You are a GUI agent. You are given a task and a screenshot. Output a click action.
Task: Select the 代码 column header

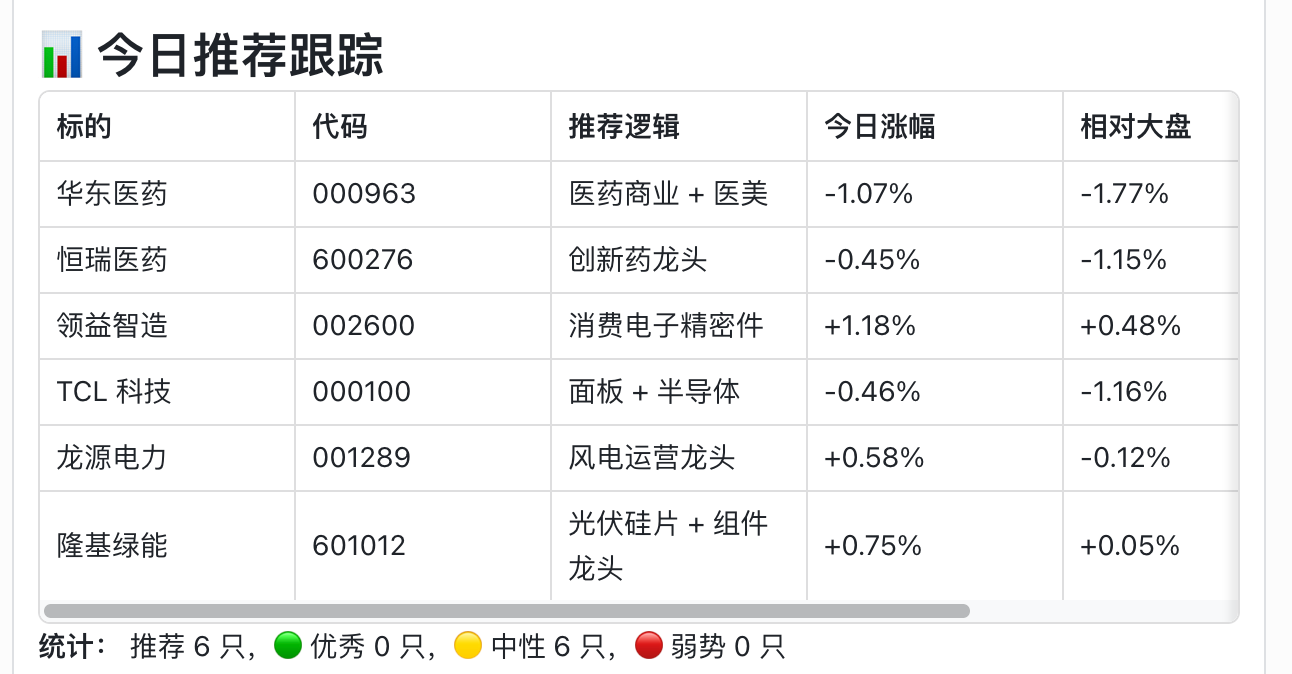(340, 127)
